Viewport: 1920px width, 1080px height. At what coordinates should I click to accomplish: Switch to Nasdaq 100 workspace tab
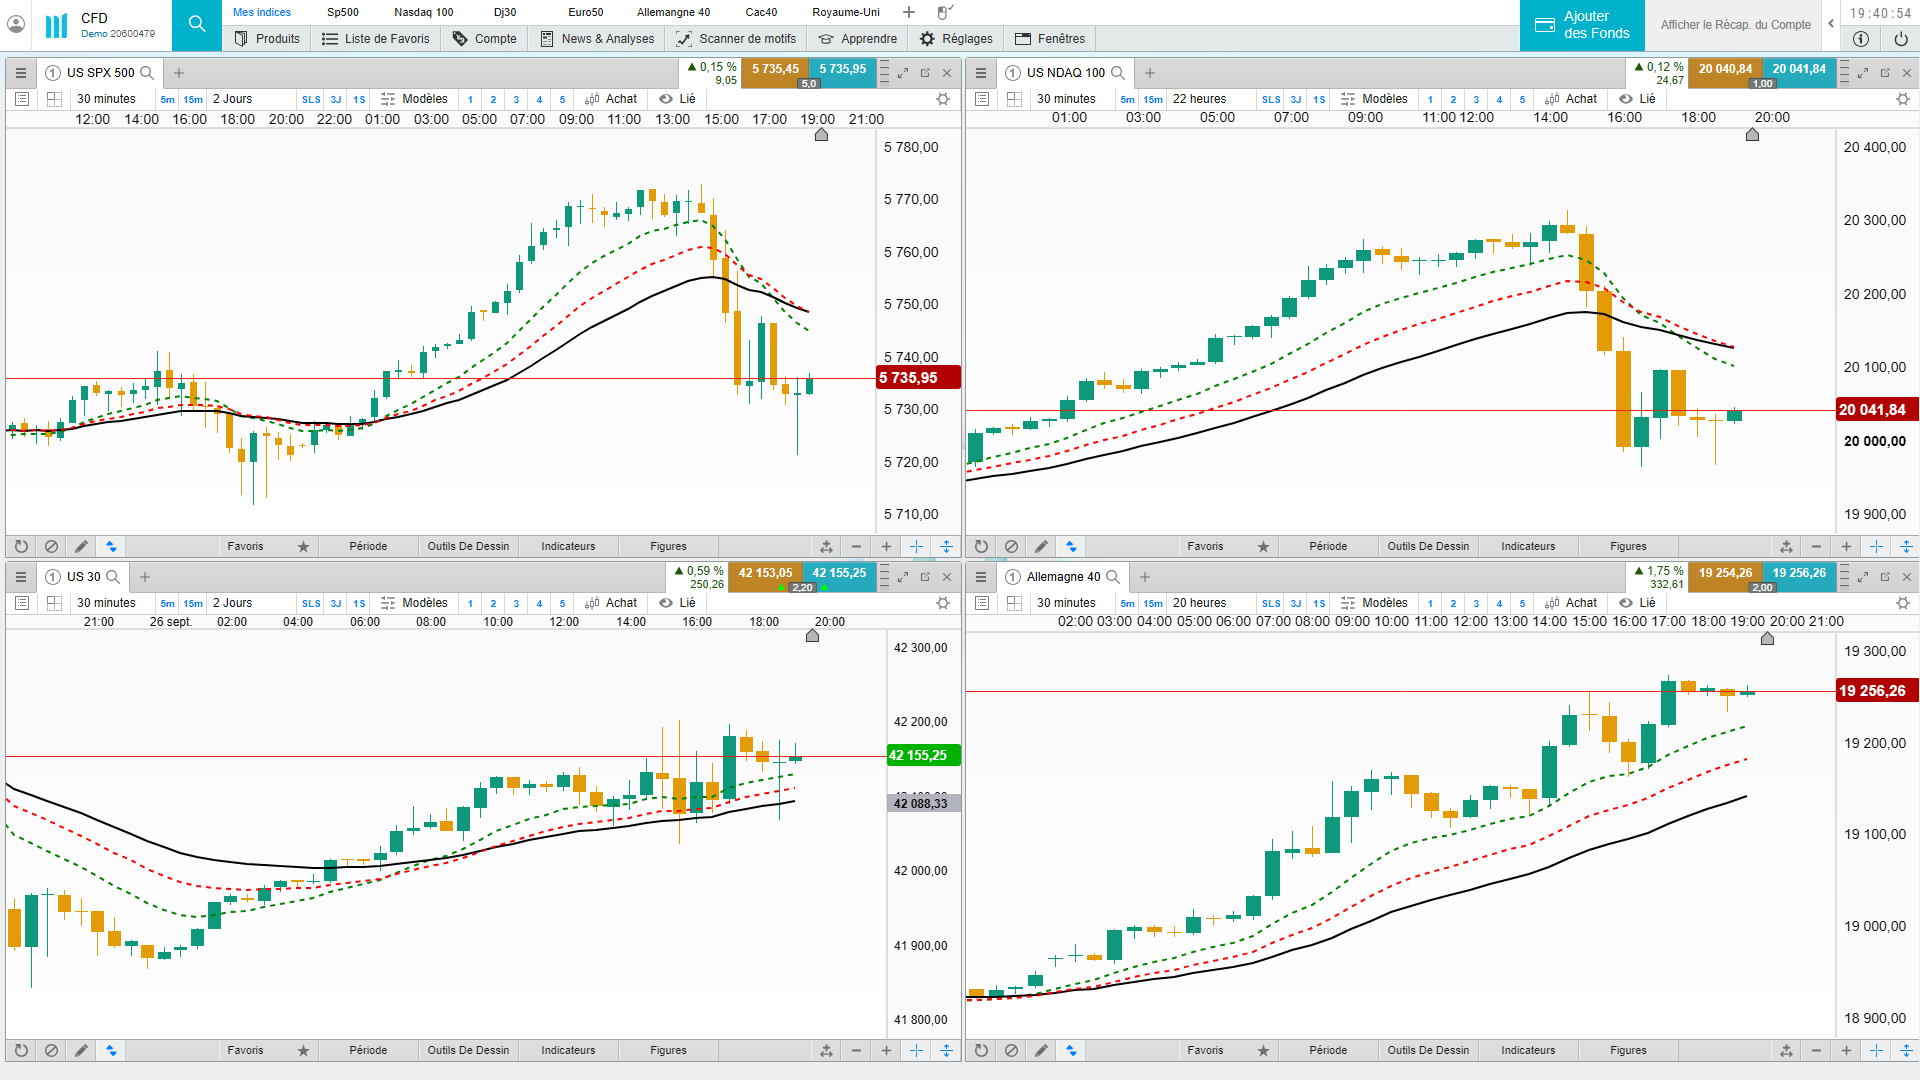[x=423, y=12]
